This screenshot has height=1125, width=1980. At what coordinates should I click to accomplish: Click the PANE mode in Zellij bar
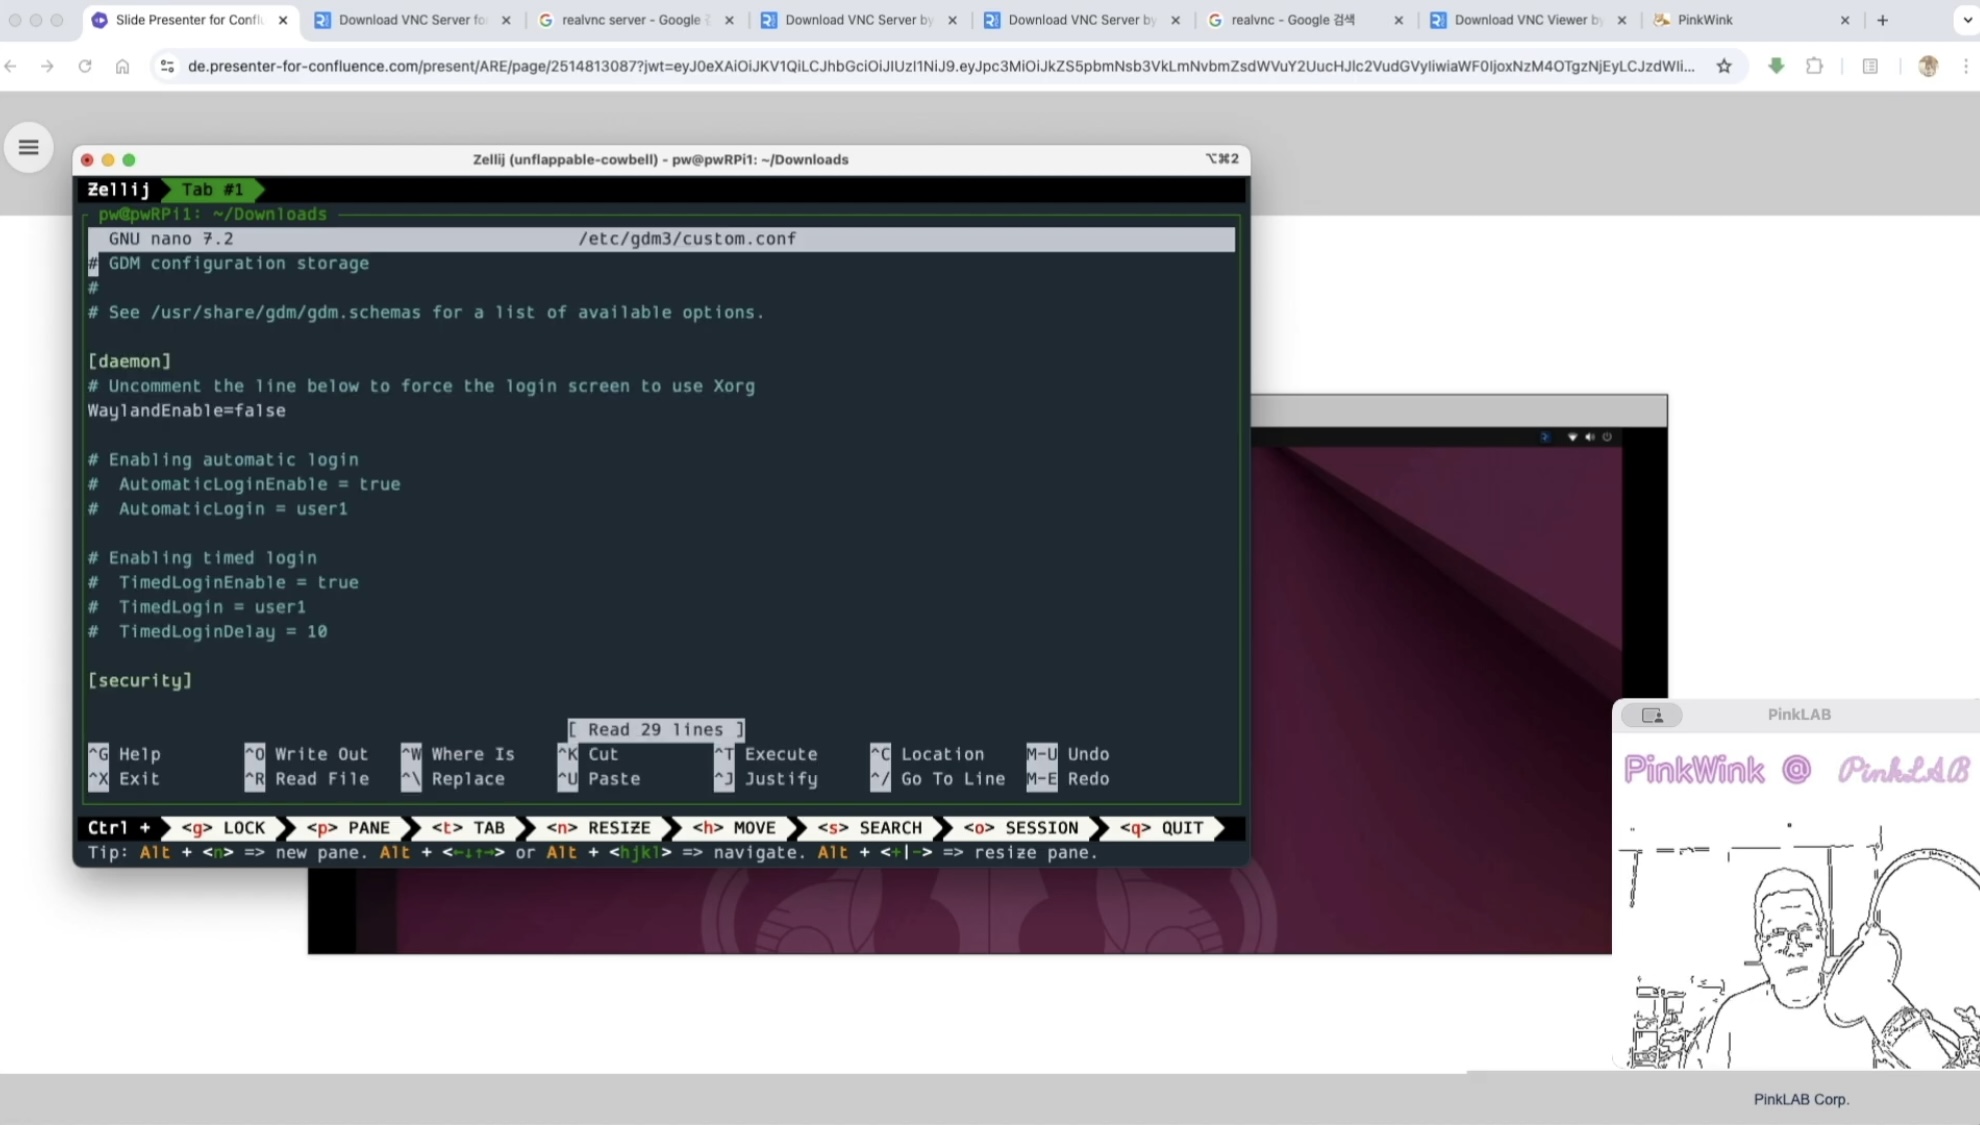click(347, 828)
